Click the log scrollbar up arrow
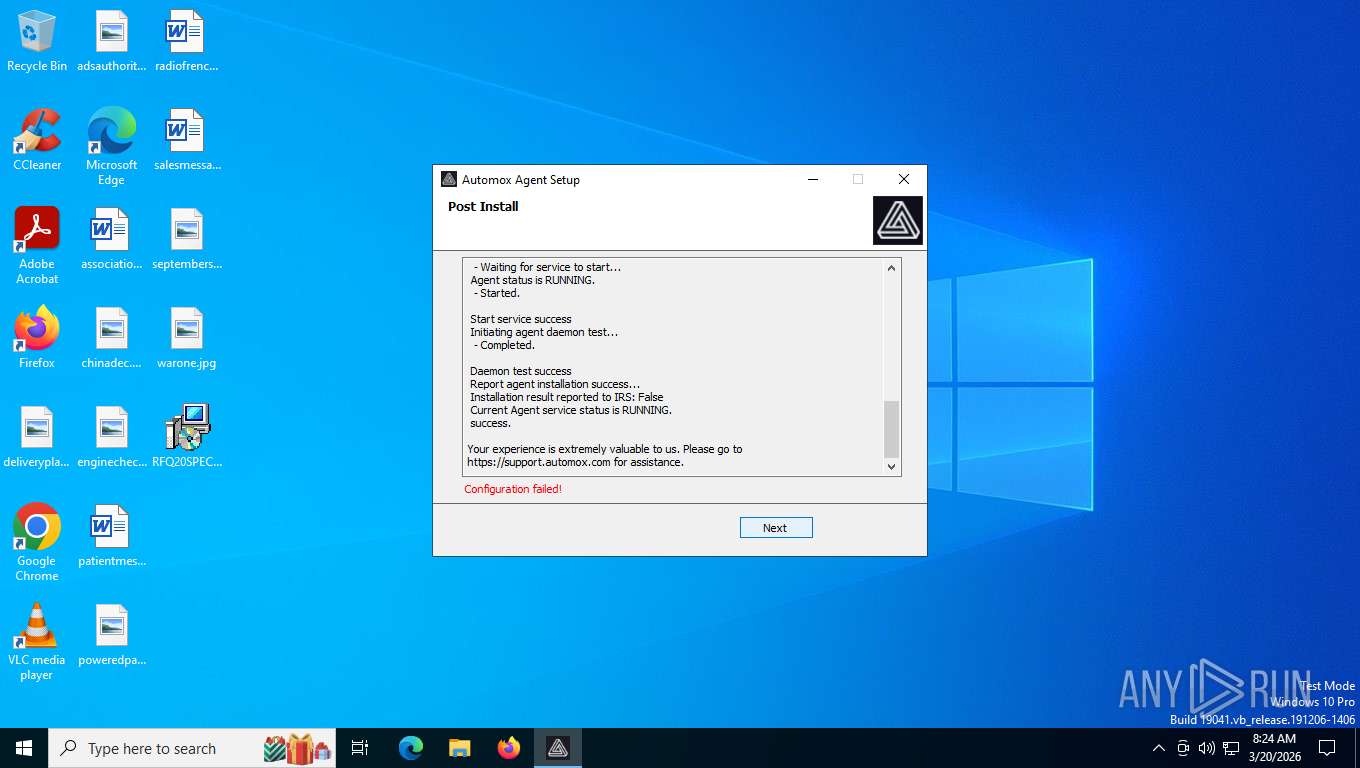1360x768 pixels. [891, 268]
